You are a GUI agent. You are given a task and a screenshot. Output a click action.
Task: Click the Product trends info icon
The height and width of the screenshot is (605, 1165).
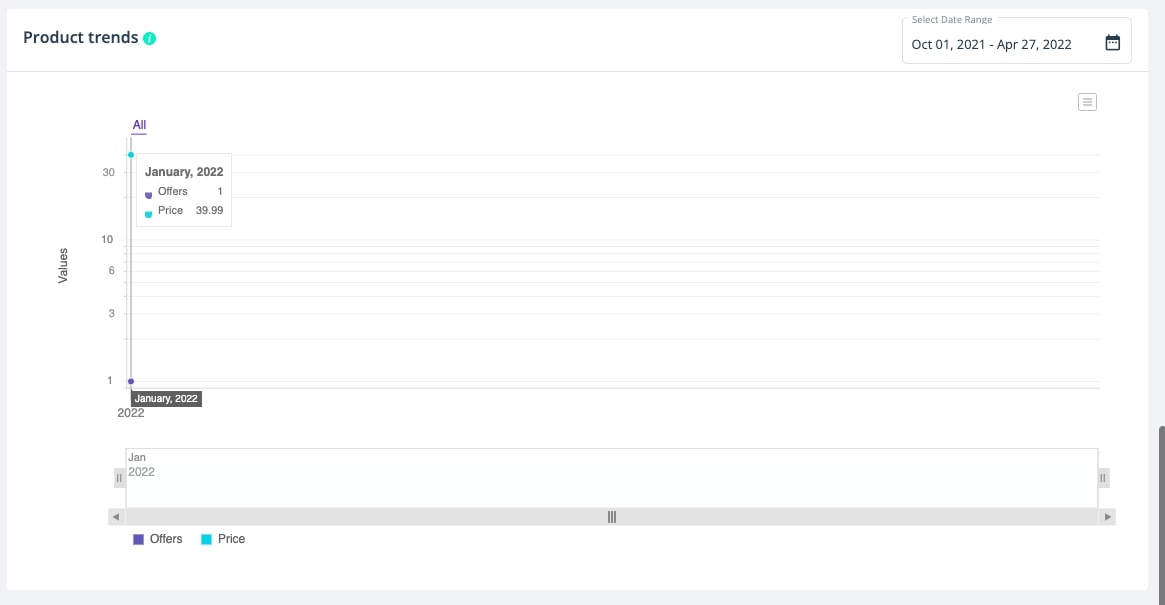tap(149, 39)
